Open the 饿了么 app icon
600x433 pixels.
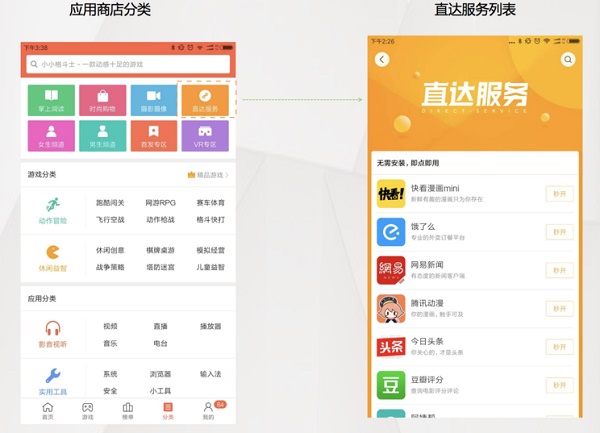[390, 232]
